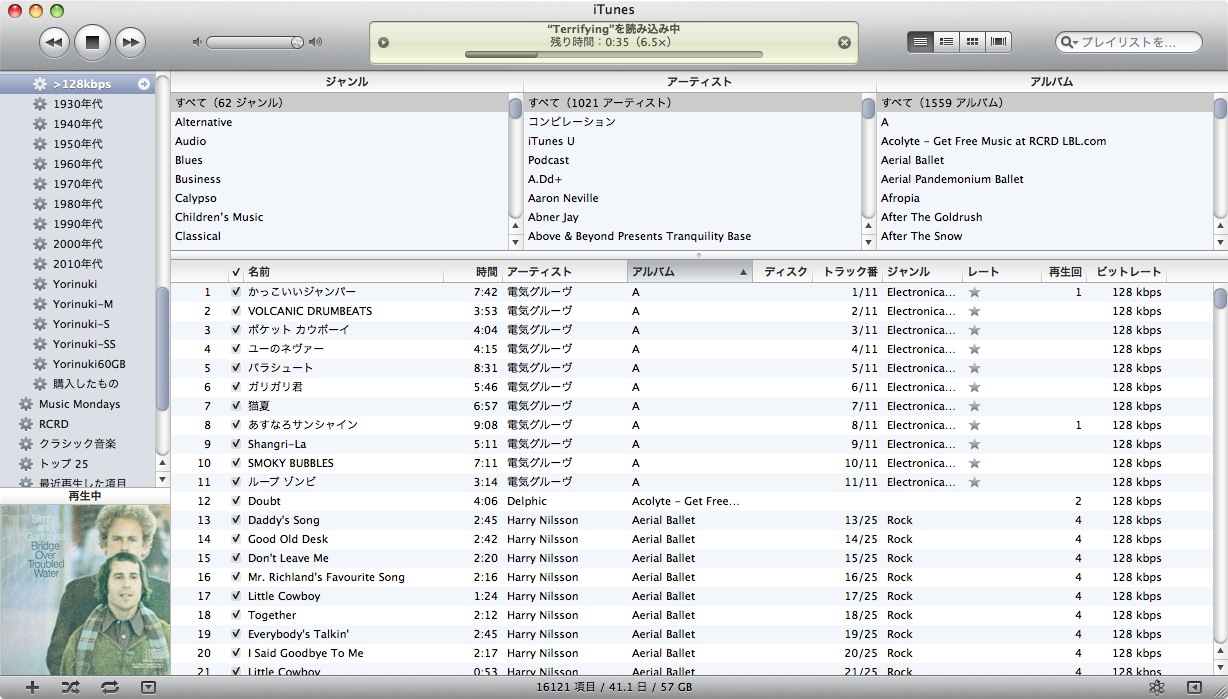Uncheck the Daddy's Song track checkbox
This screenshot has height=699, width=1228.
pos(236,520)
